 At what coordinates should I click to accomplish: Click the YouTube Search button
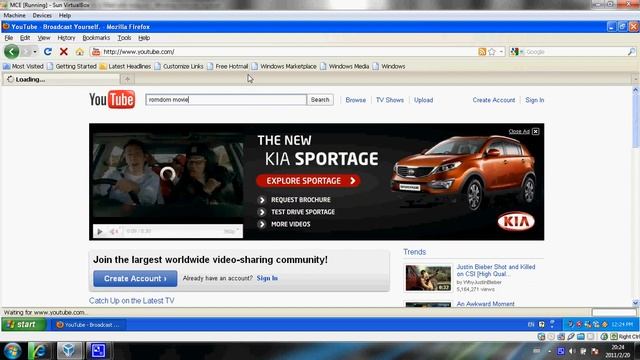tap(320, 100)
